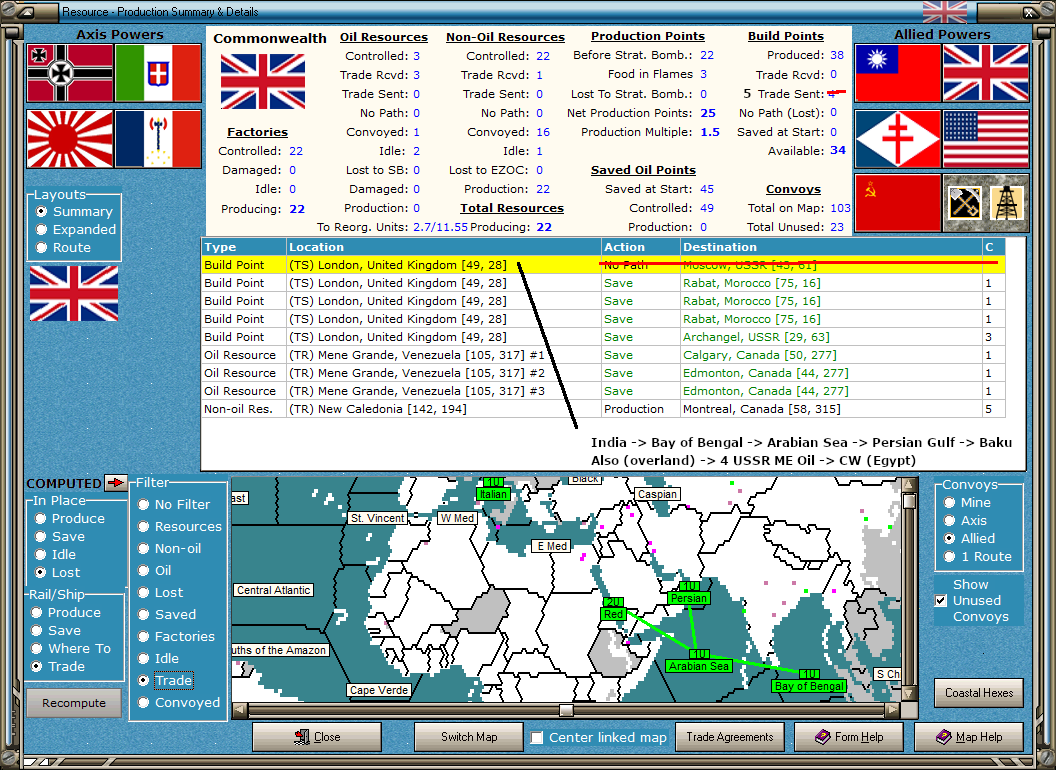This screenshot has height=770, width=1056.
Task: Click map scroll left arrow
Action: coord(239,710)
